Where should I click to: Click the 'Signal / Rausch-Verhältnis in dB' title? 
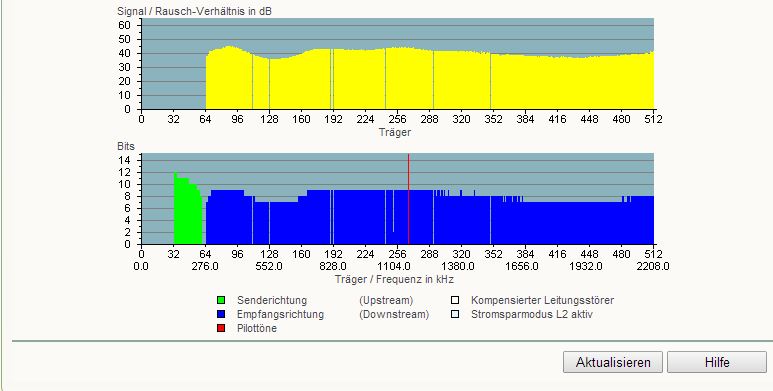[194, 11]
